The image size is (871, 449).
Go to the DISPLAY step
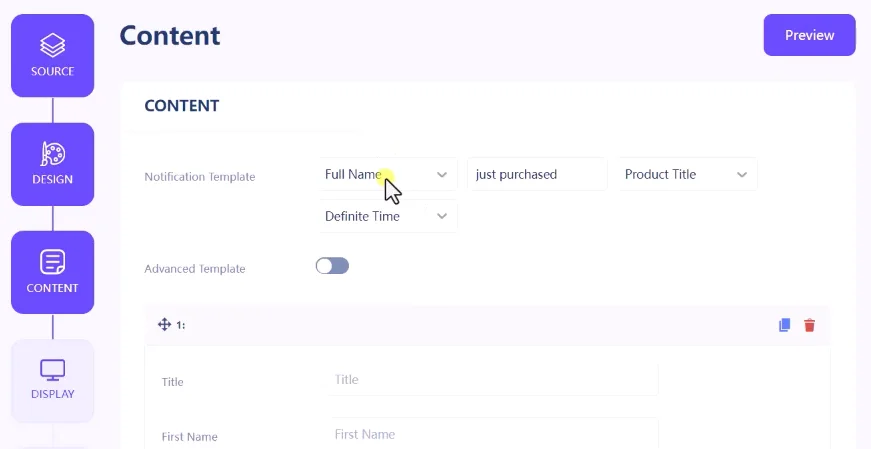pyautogui.click(x=53, y=381)
